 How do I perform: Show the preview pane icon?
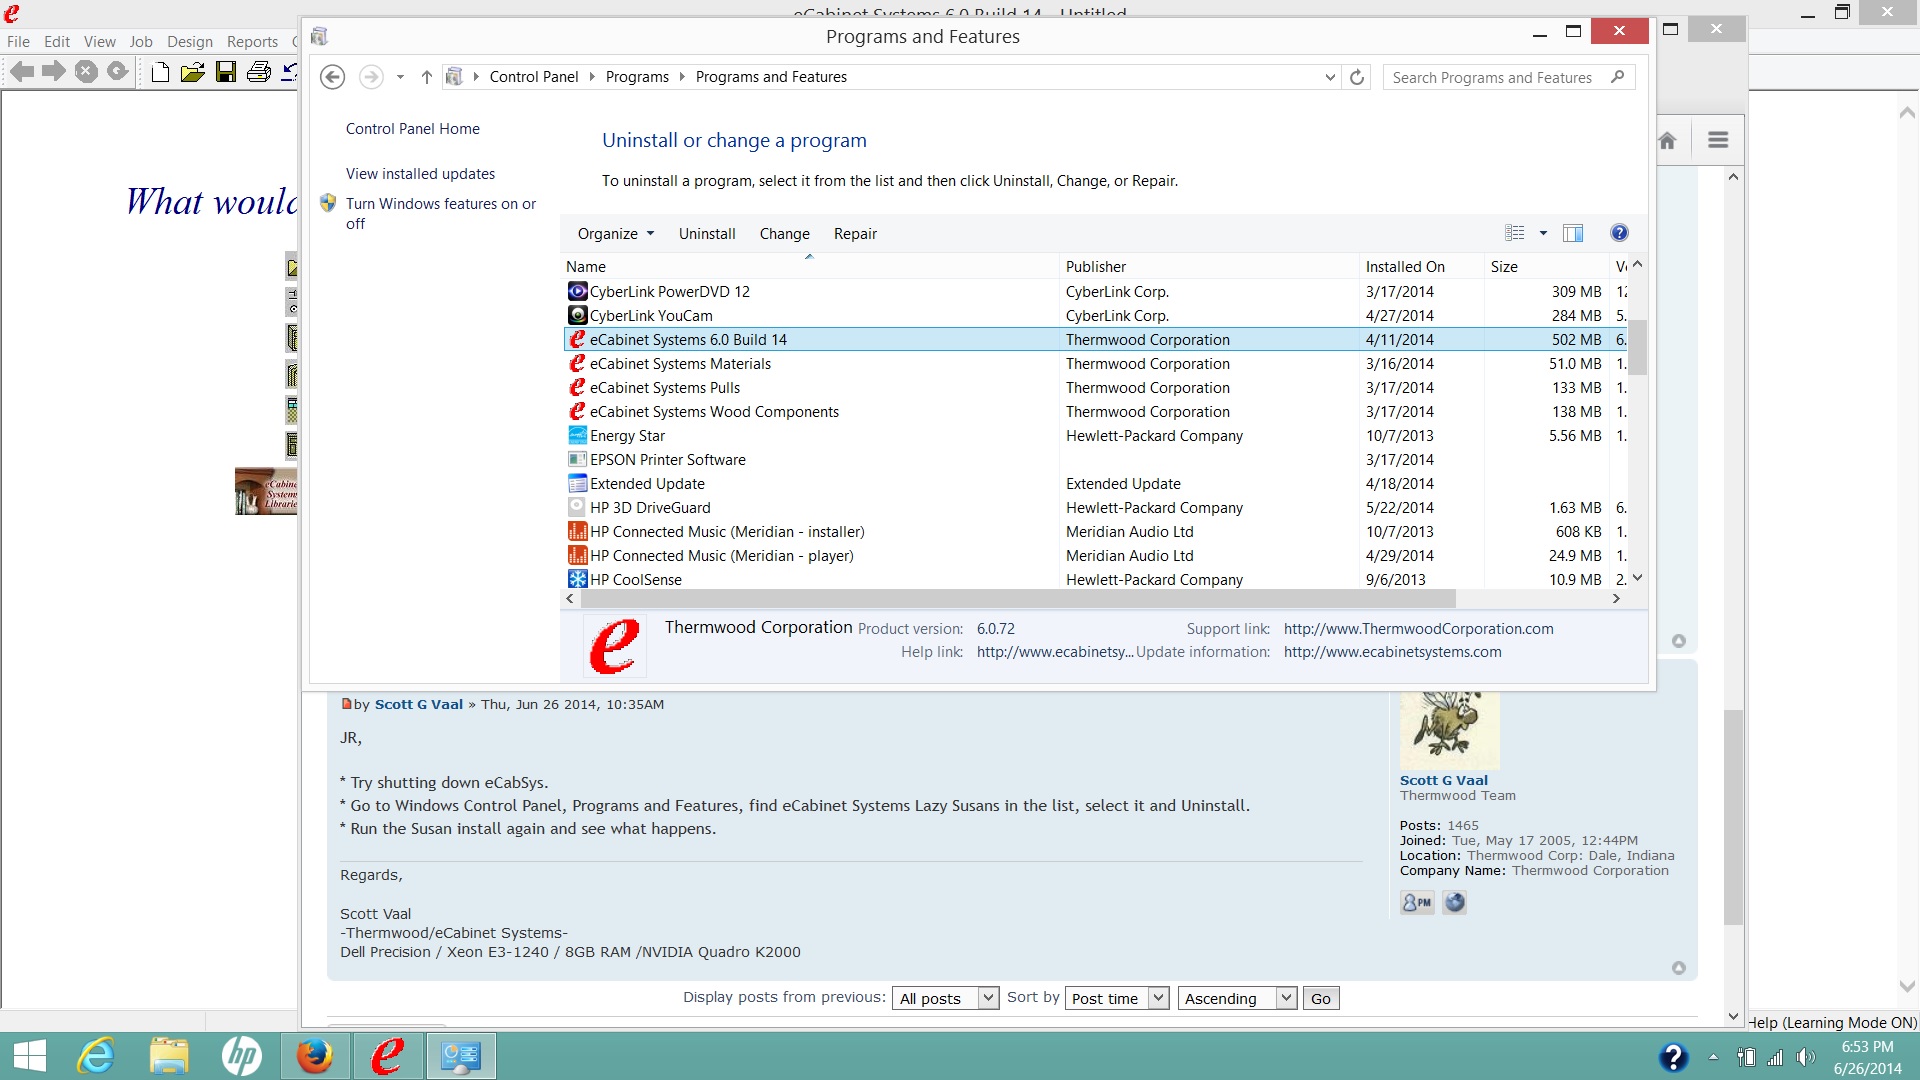point(1573,233)
